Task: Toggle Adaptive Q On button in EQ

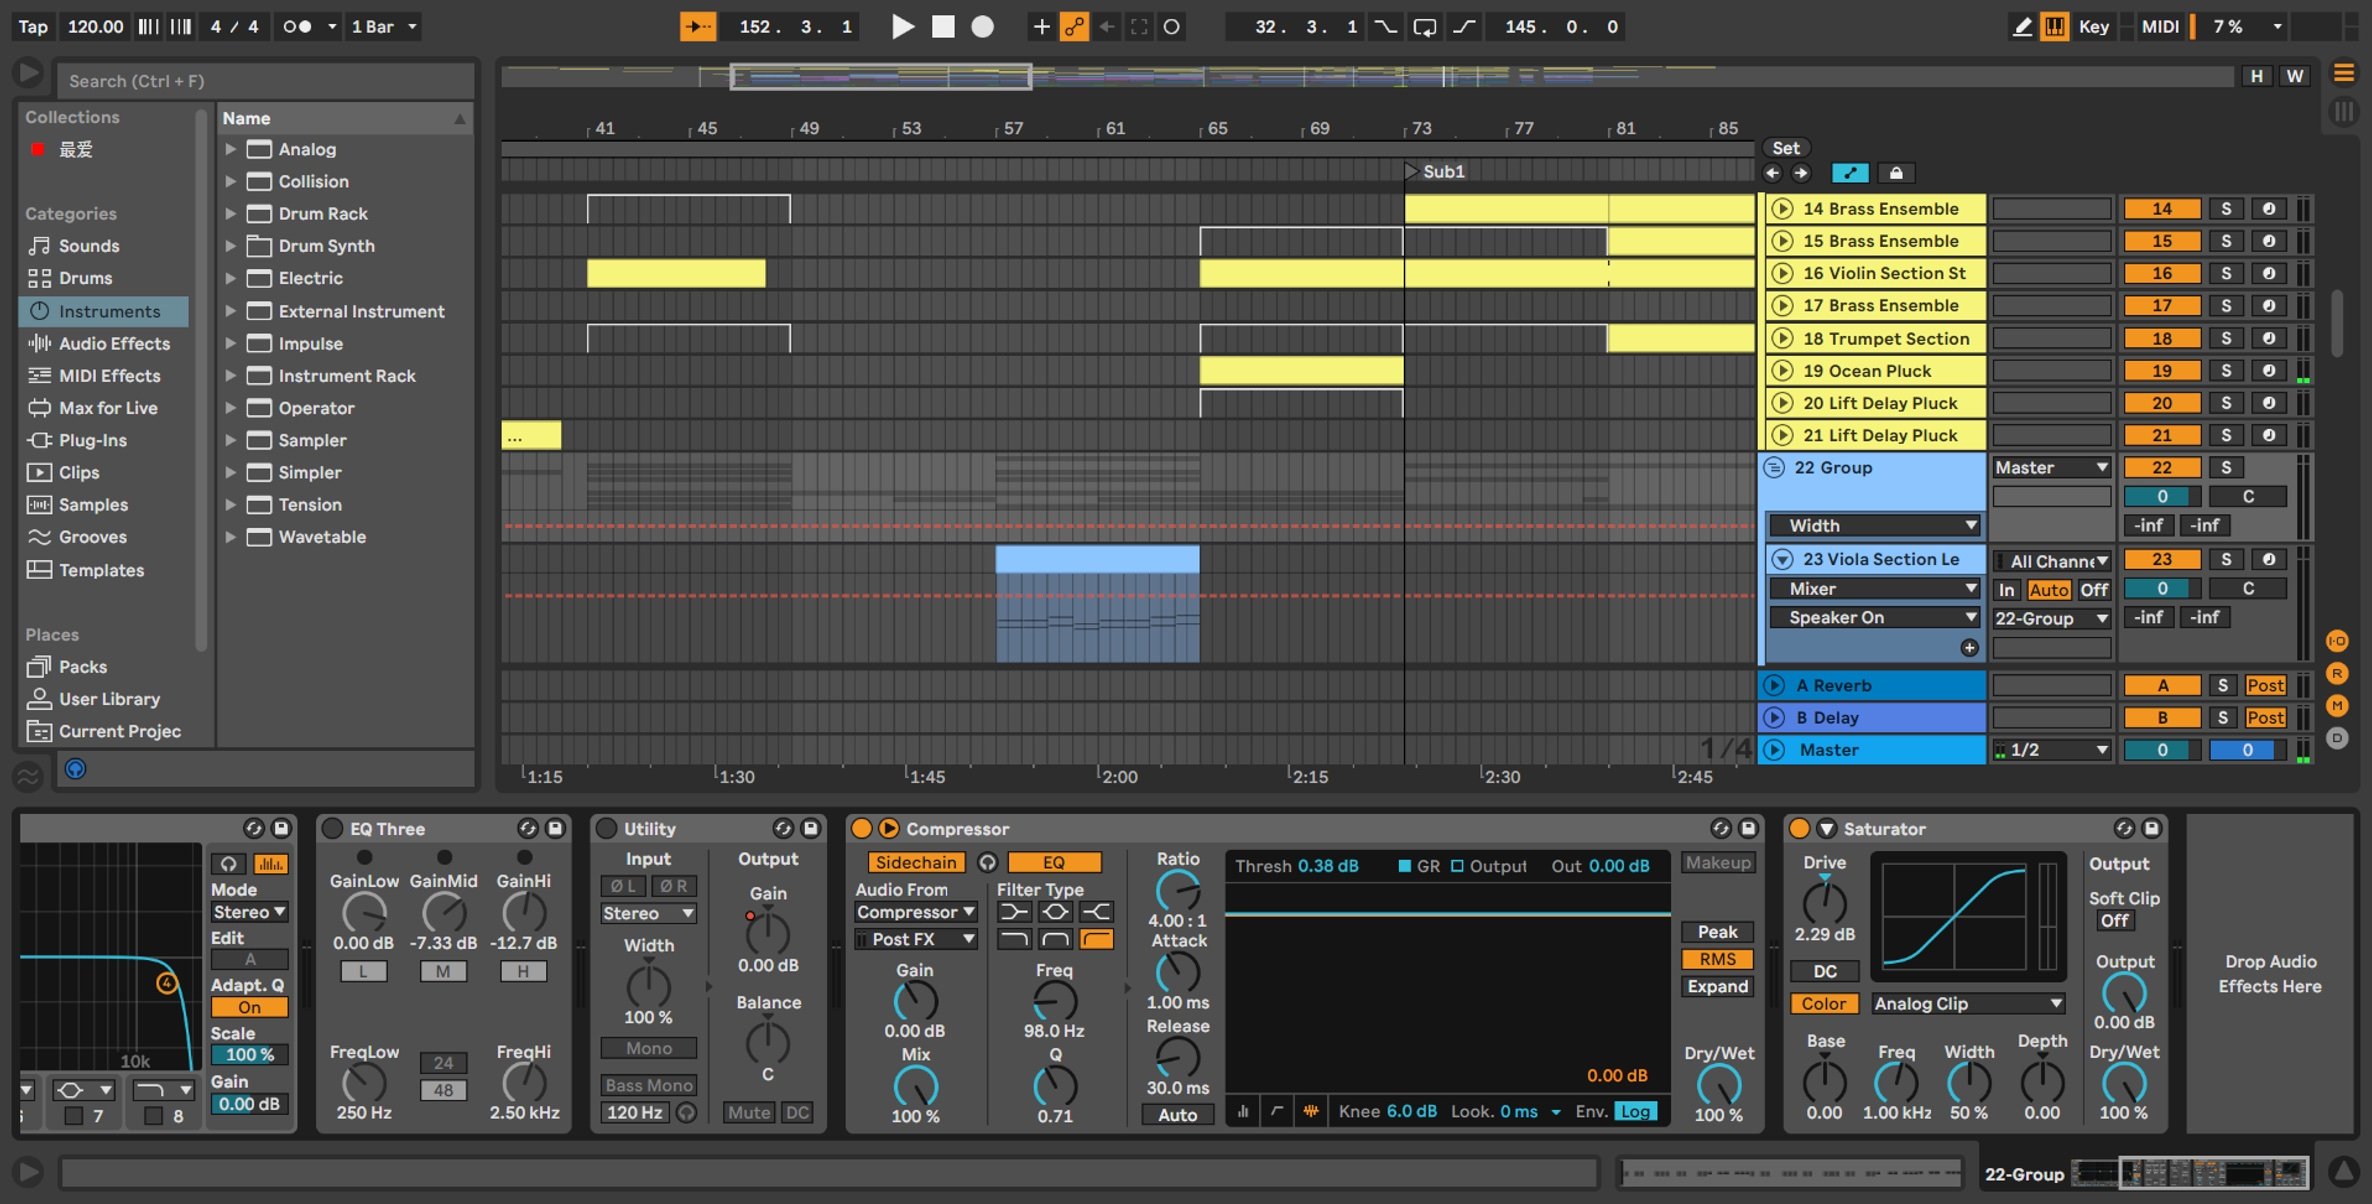Action: 249,1007
